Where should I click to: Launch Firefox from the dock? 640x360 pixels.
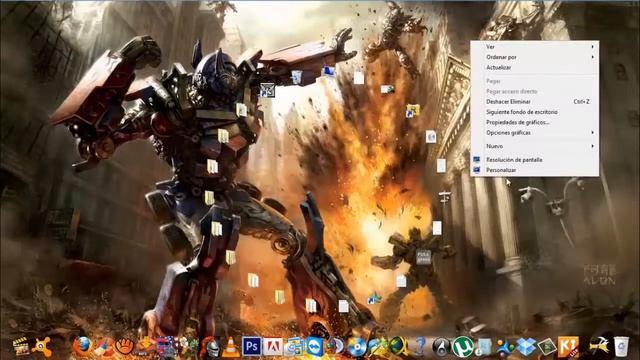[82, 346]
